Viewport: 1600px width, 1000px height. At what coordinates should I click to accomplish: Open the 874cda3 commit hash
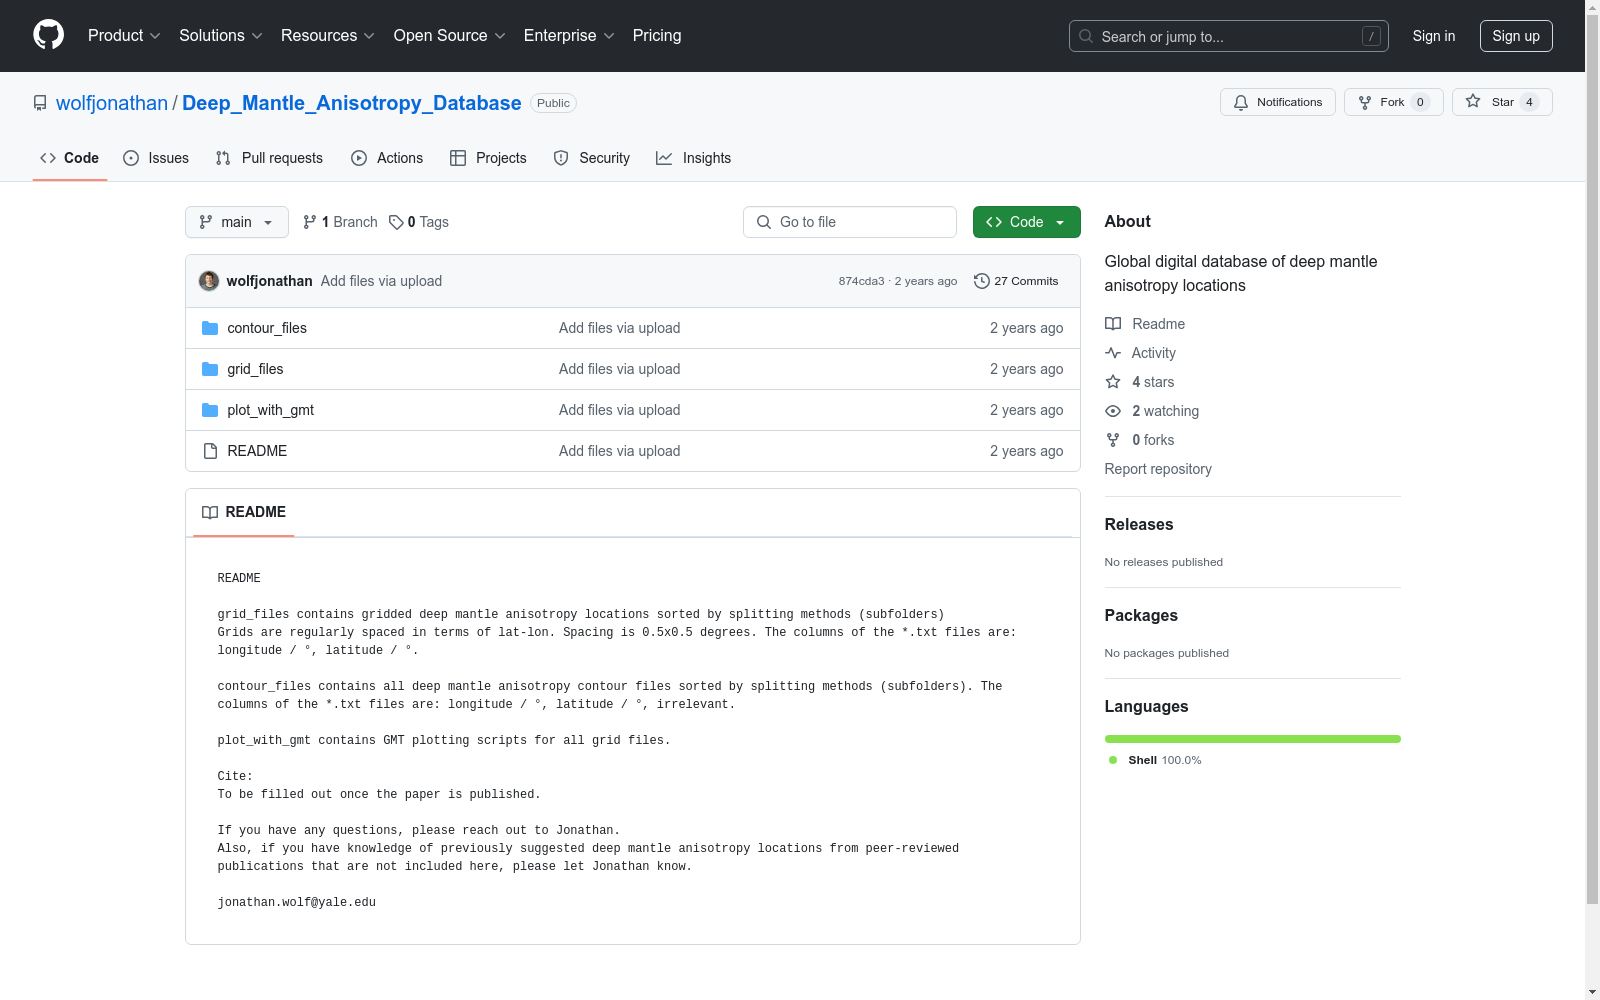pyautogui.click(x=862, y=281)
